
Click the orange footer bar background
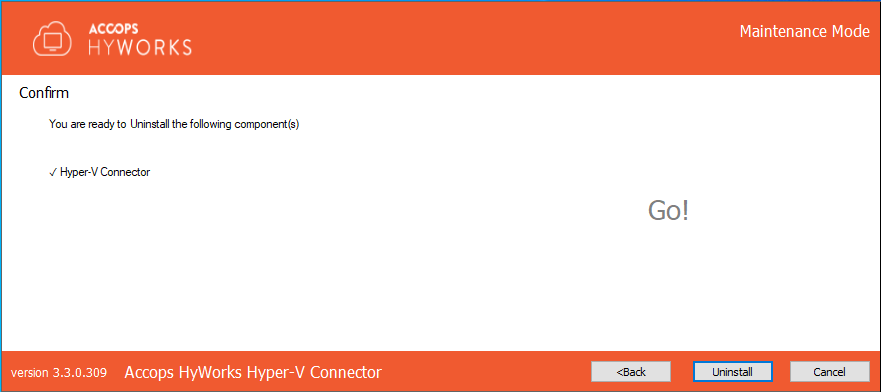tap(483, 372)
